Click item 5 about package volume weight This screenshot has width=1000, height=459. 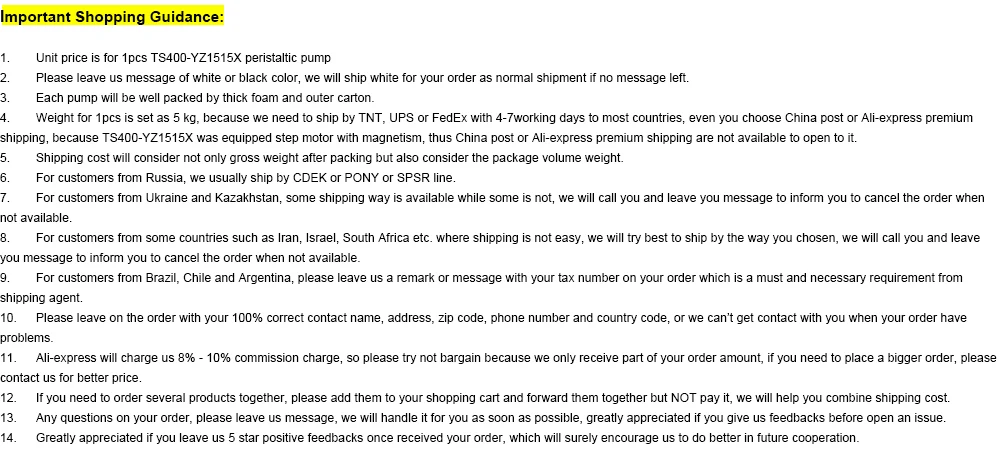point(312,158)
